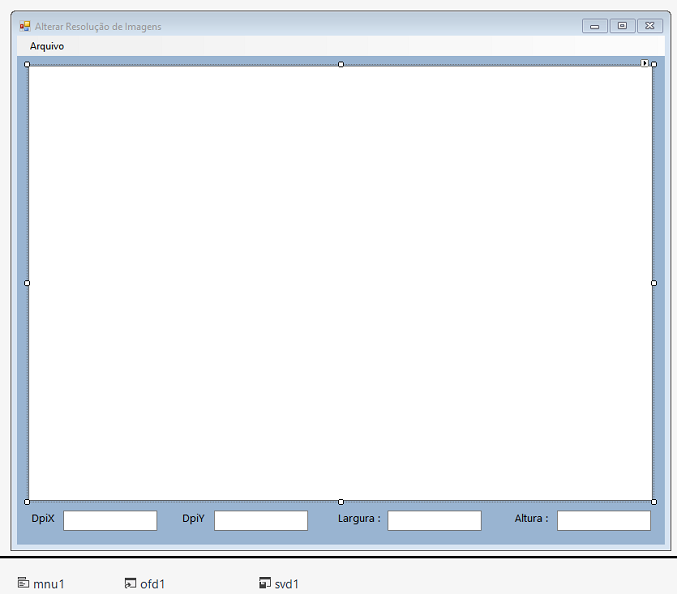Image resolution: width=677 pixels, height=594 pixels.
Task: Select the Altura label
Action: [531, 518]
